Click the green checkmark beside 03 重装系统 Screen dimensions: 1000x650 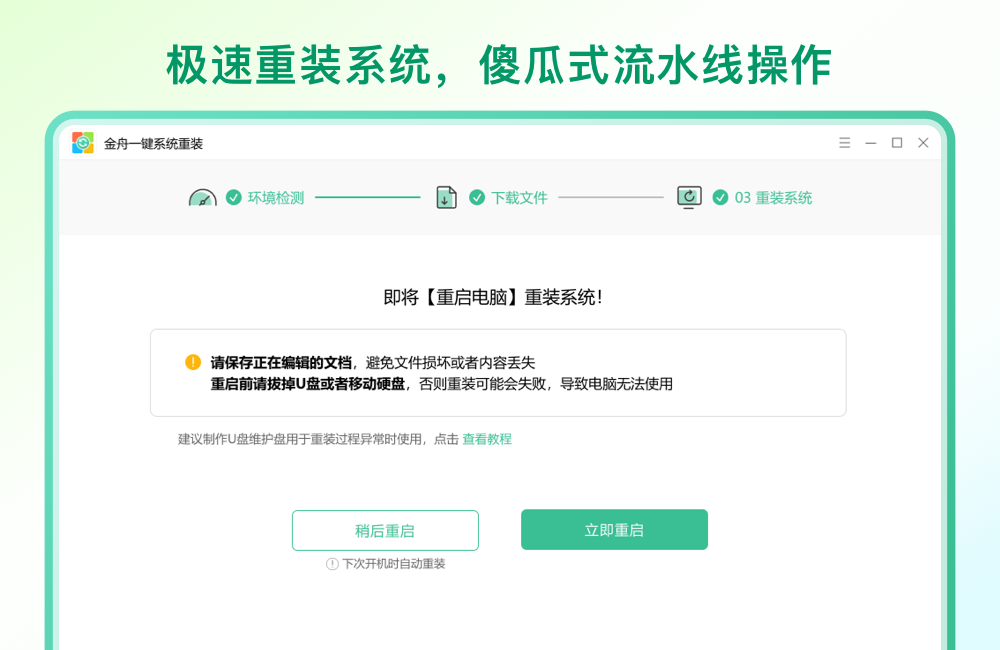(x=721, y=197)
